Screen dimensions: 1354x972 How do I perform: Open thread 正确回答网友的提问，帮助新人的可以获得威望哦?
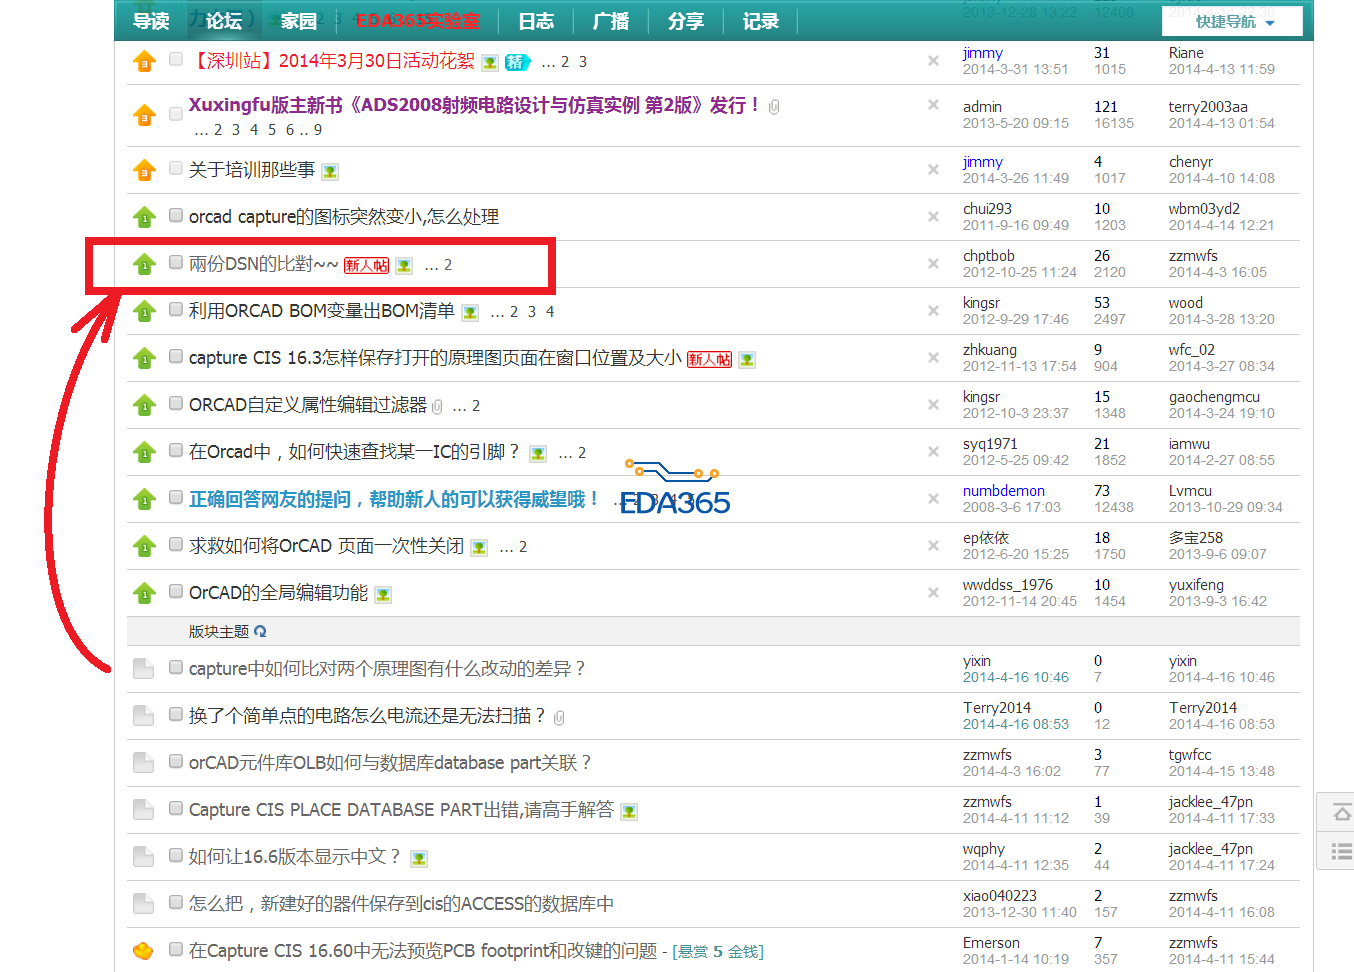(395, 499)
